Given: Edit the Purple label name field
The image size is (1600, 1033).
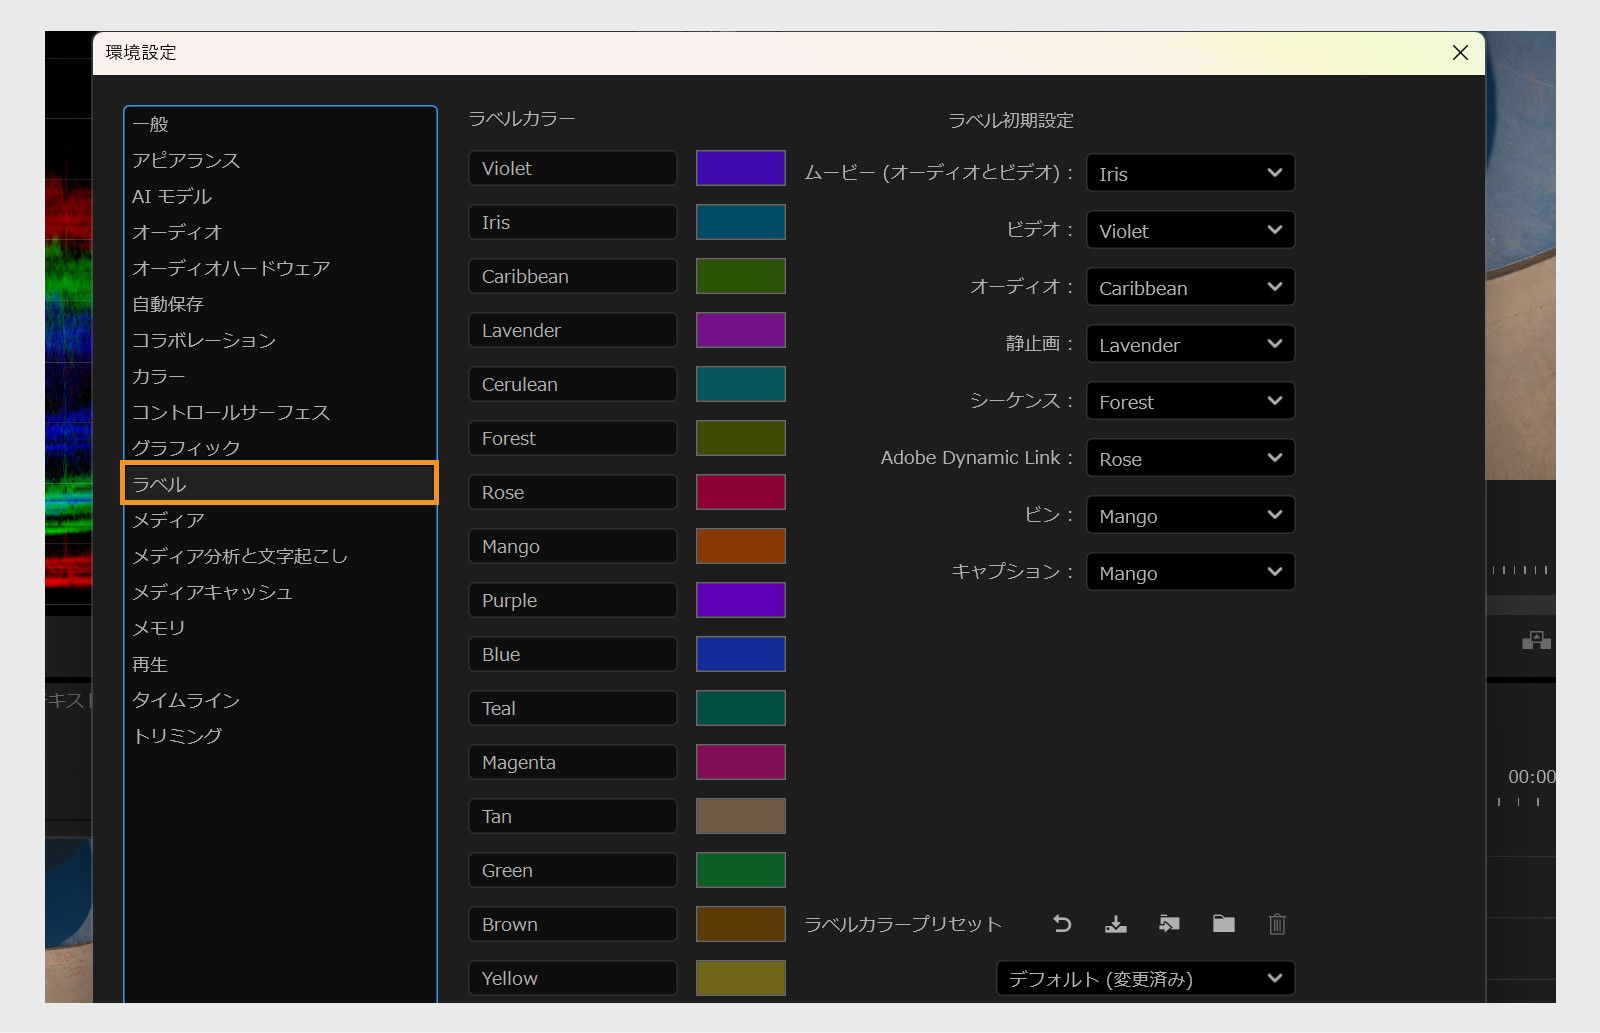Looking at the screenshot, I should click(573, 600).
